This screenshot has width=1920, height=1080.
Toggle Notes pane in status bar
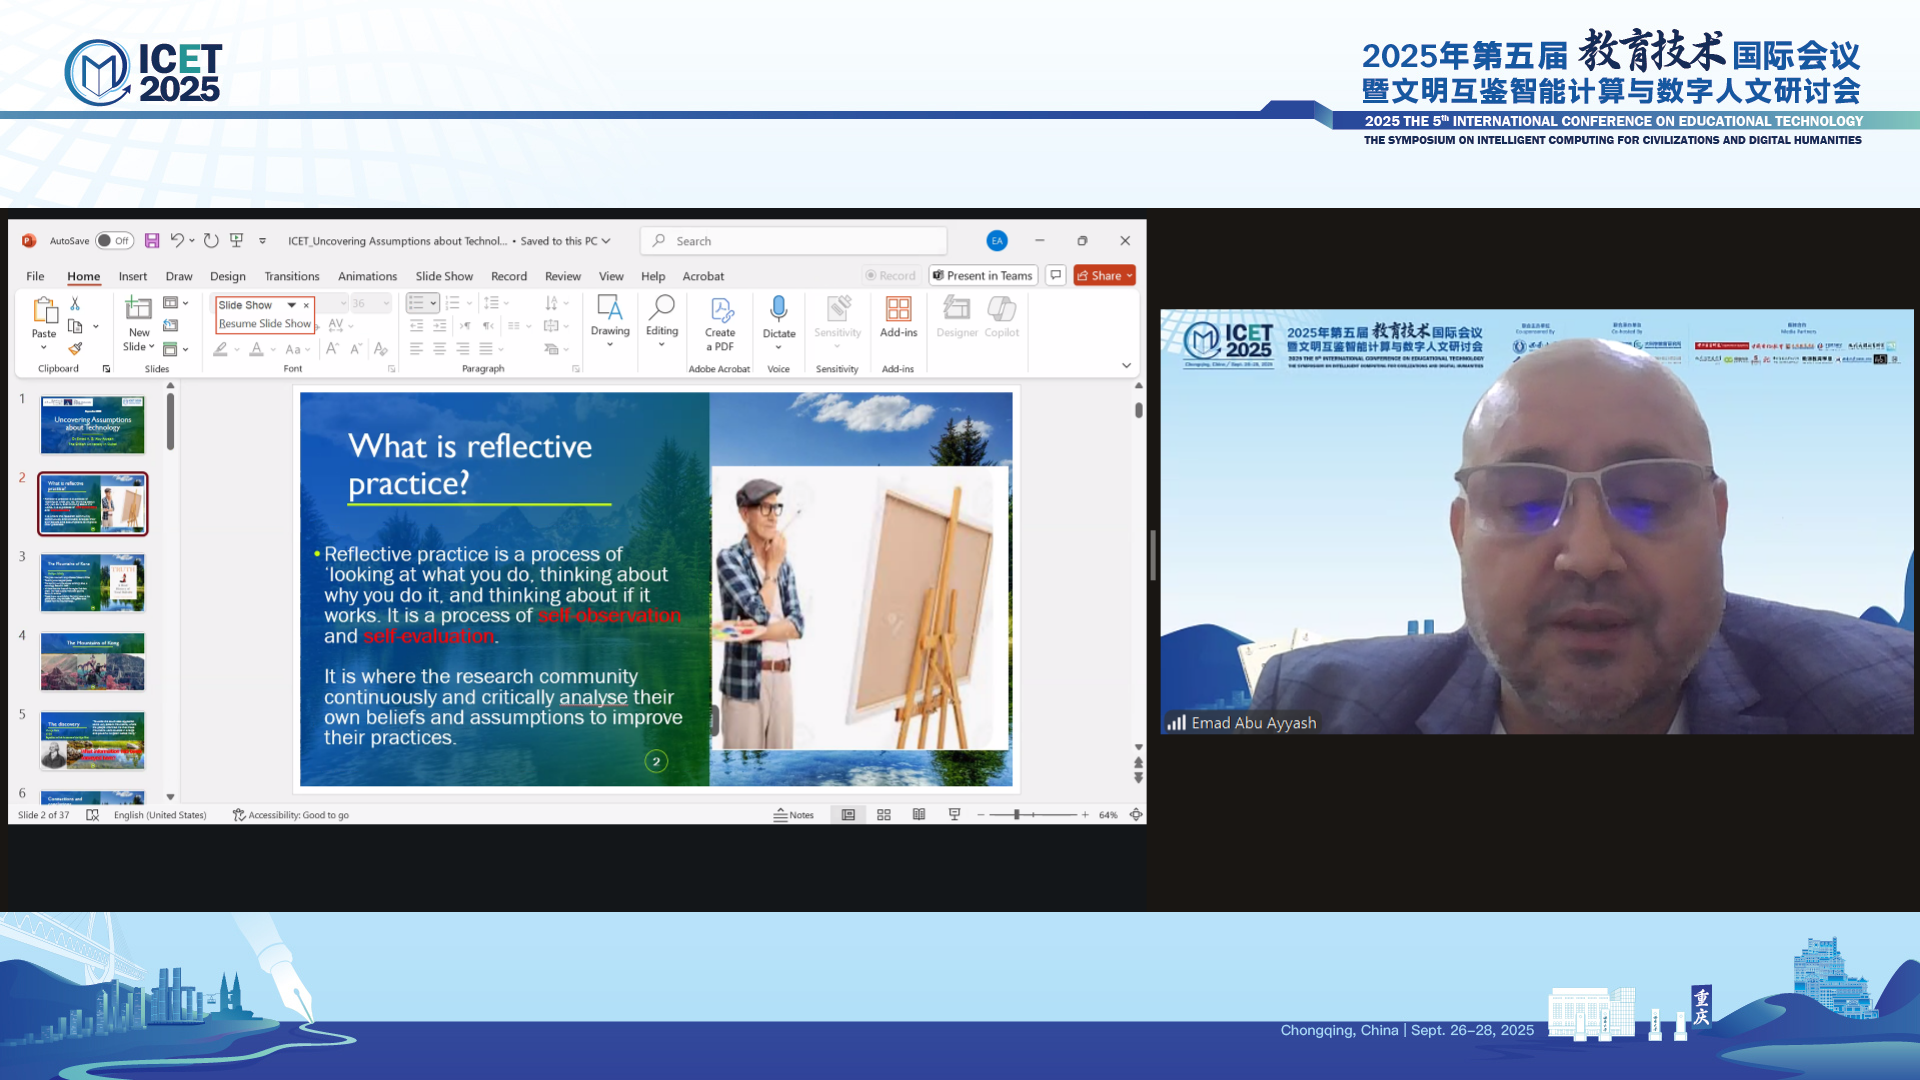click(794, 815)
